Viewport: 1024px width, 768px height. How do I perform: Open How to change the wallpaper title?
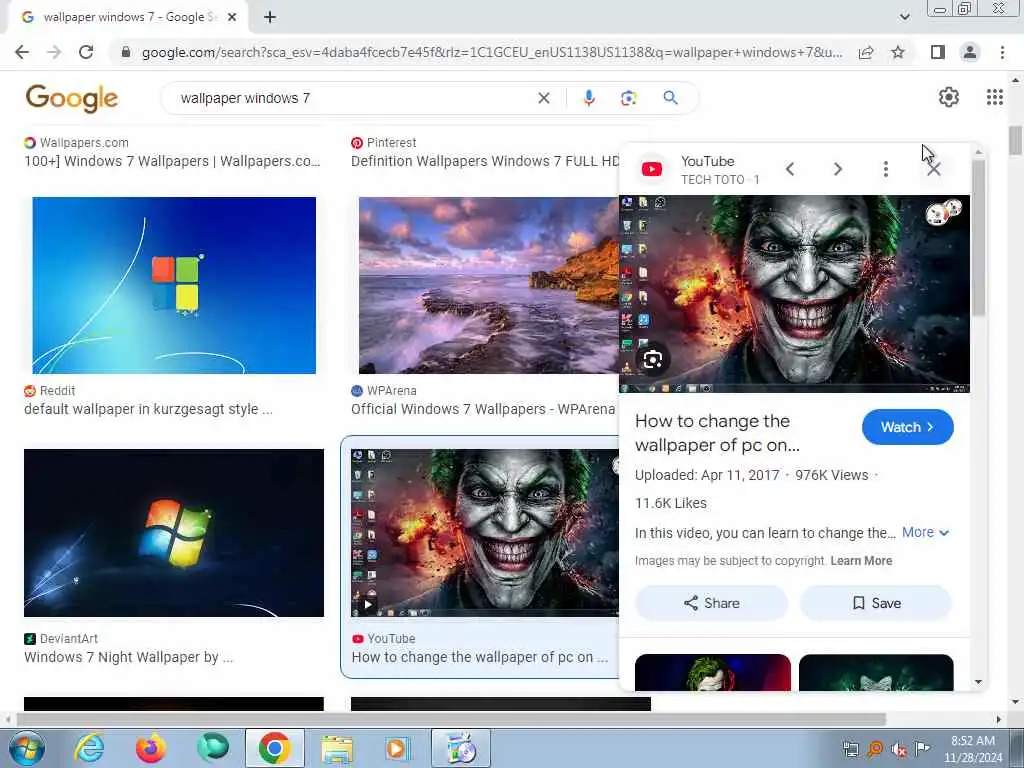(717, 433)
